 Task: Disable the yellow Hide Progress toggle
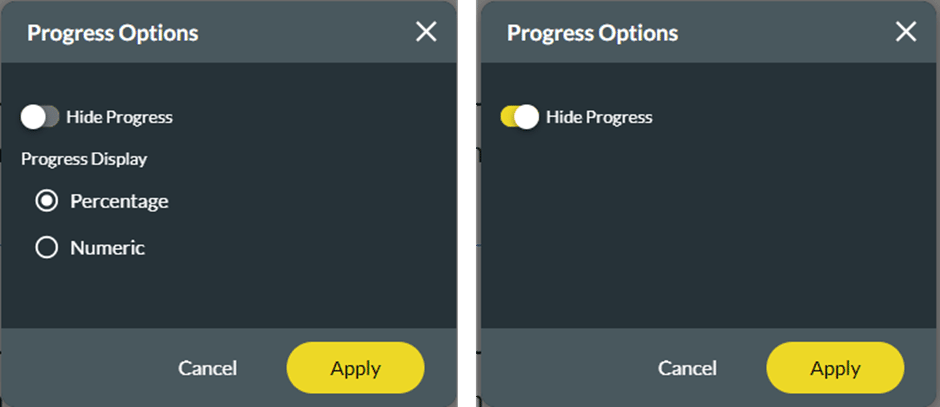click(520, 117)
